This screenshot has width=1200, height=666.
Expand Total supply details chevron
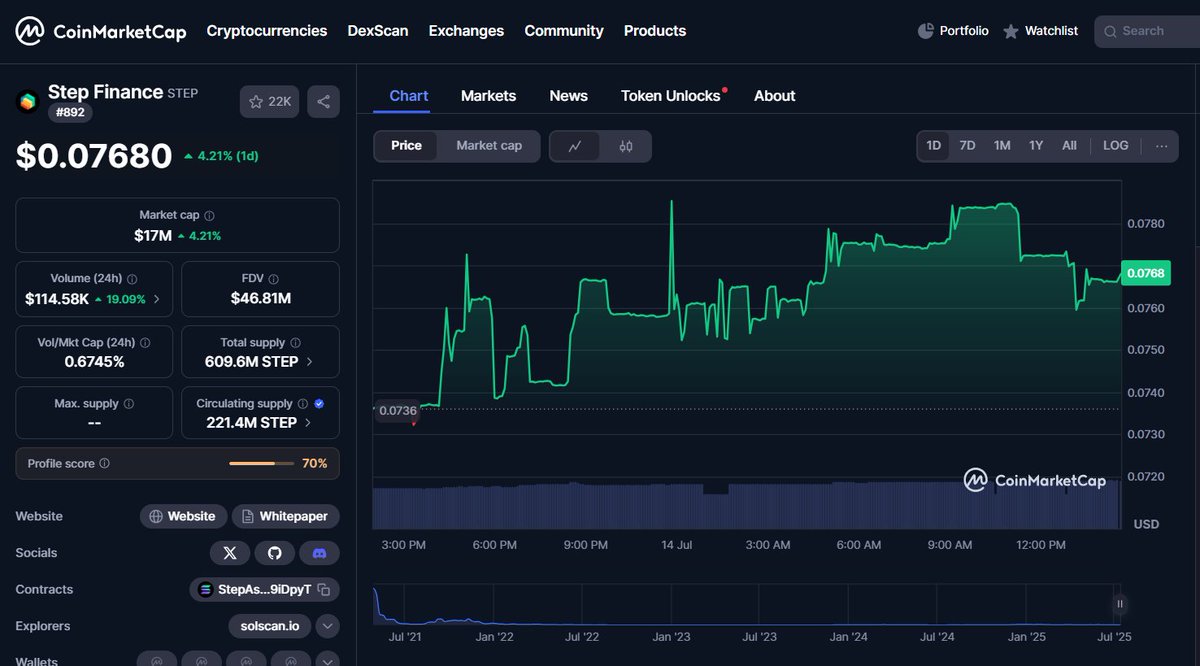(309, 362)
